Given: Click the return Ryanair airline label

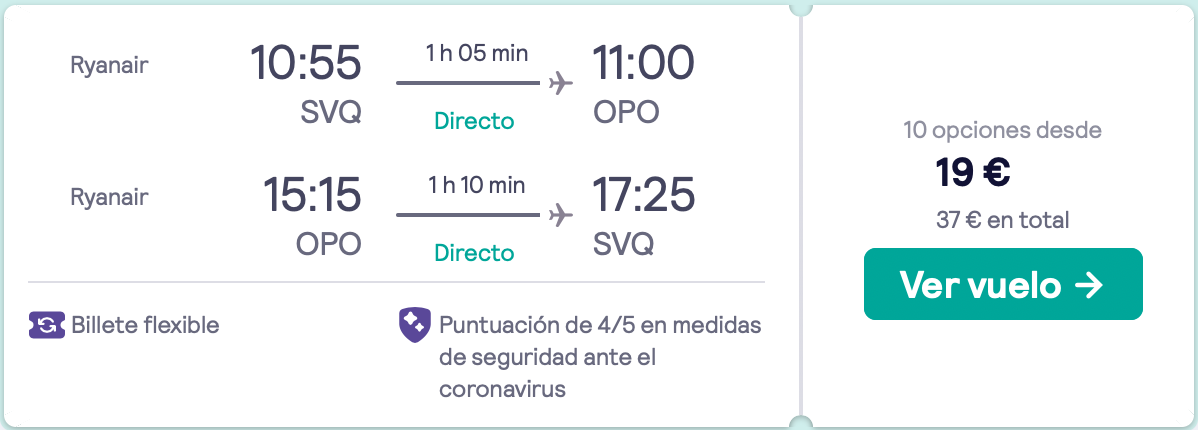Looking at the screenshot, I should 109,198.
